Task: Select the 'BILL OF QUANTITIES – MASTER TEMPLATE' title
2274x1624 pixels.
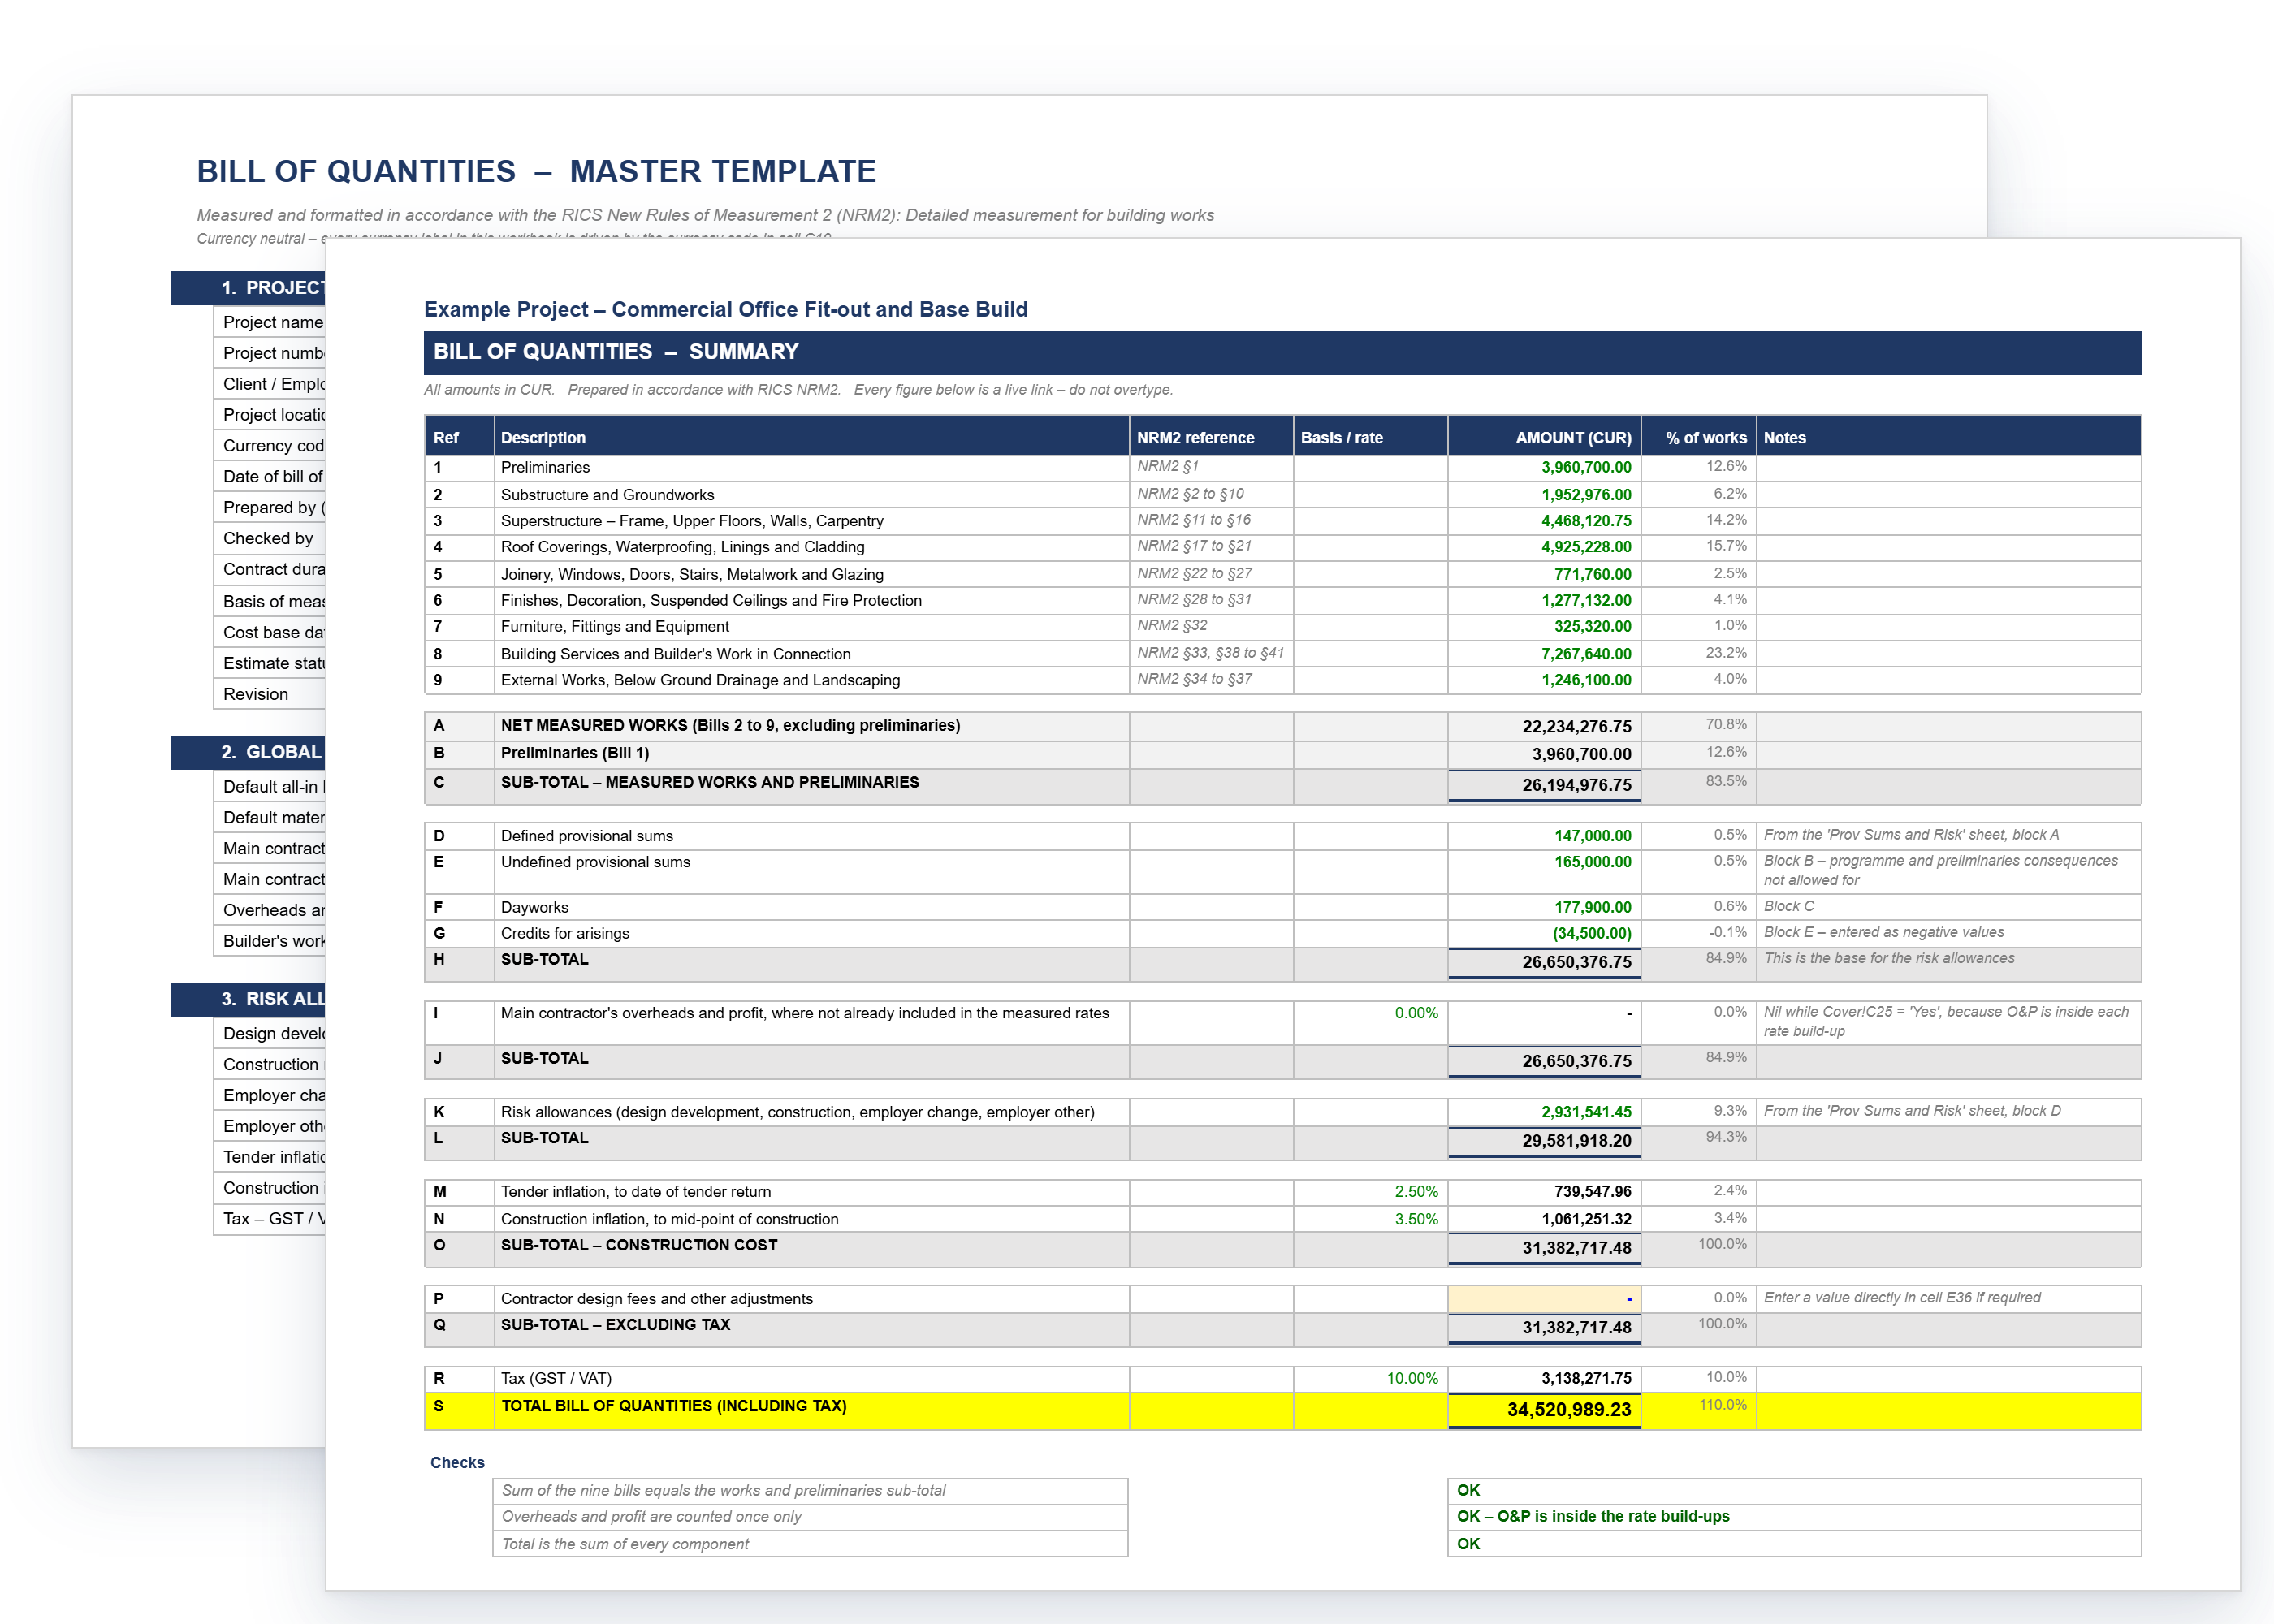Action: click(536, 171)
